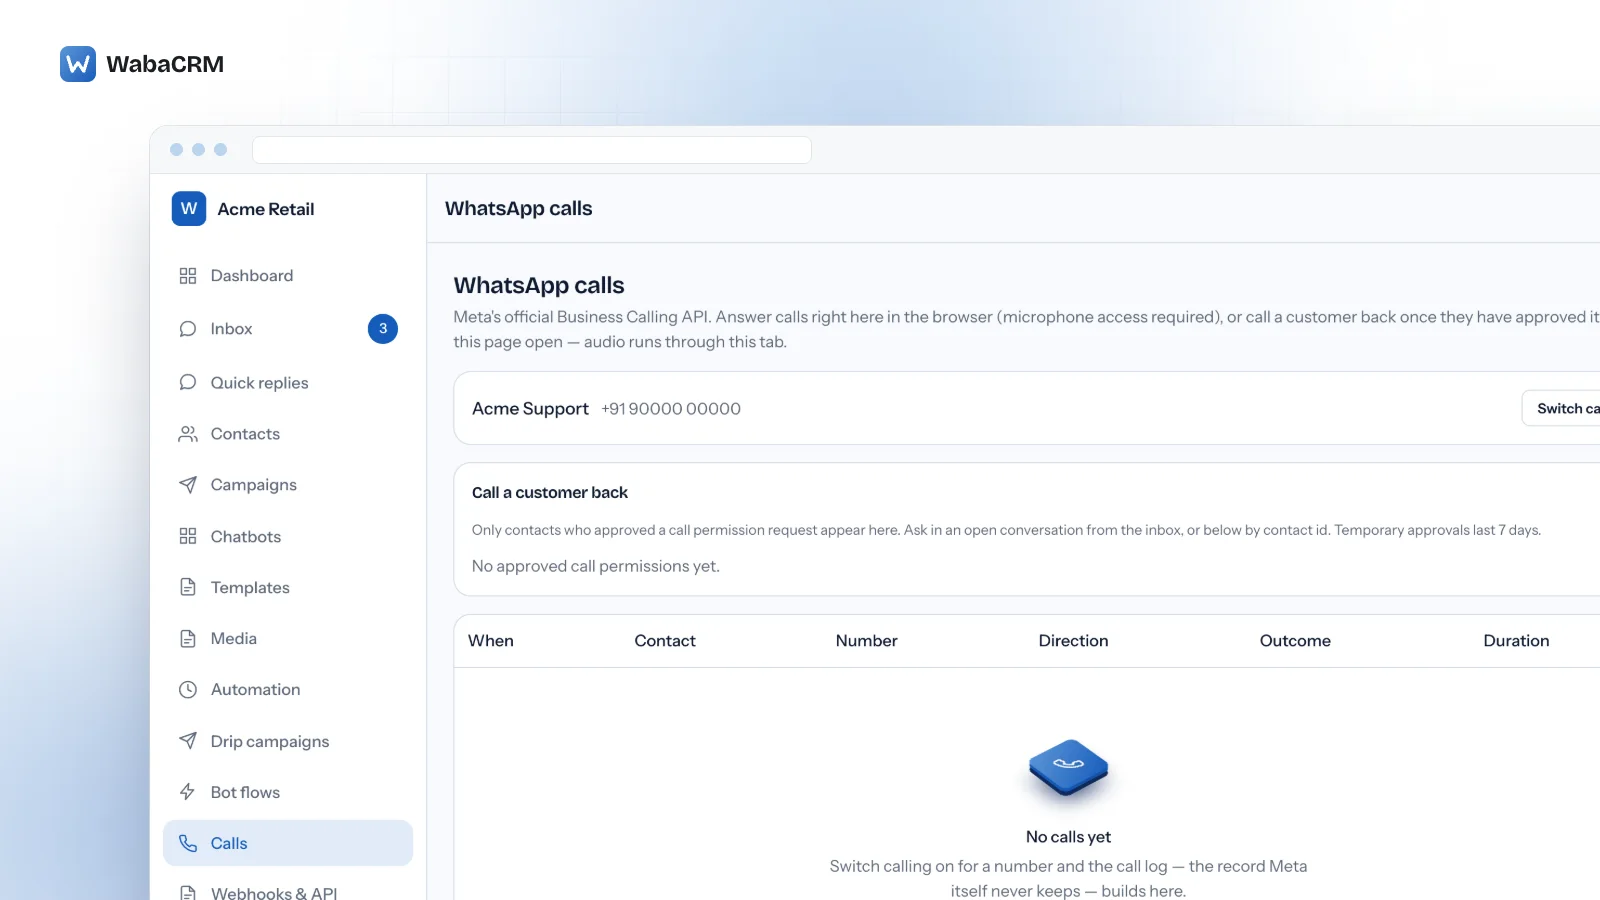Select Drip campaigns menu item
Viewport: 1600px width, 900px height.
[x=288, y=741]
